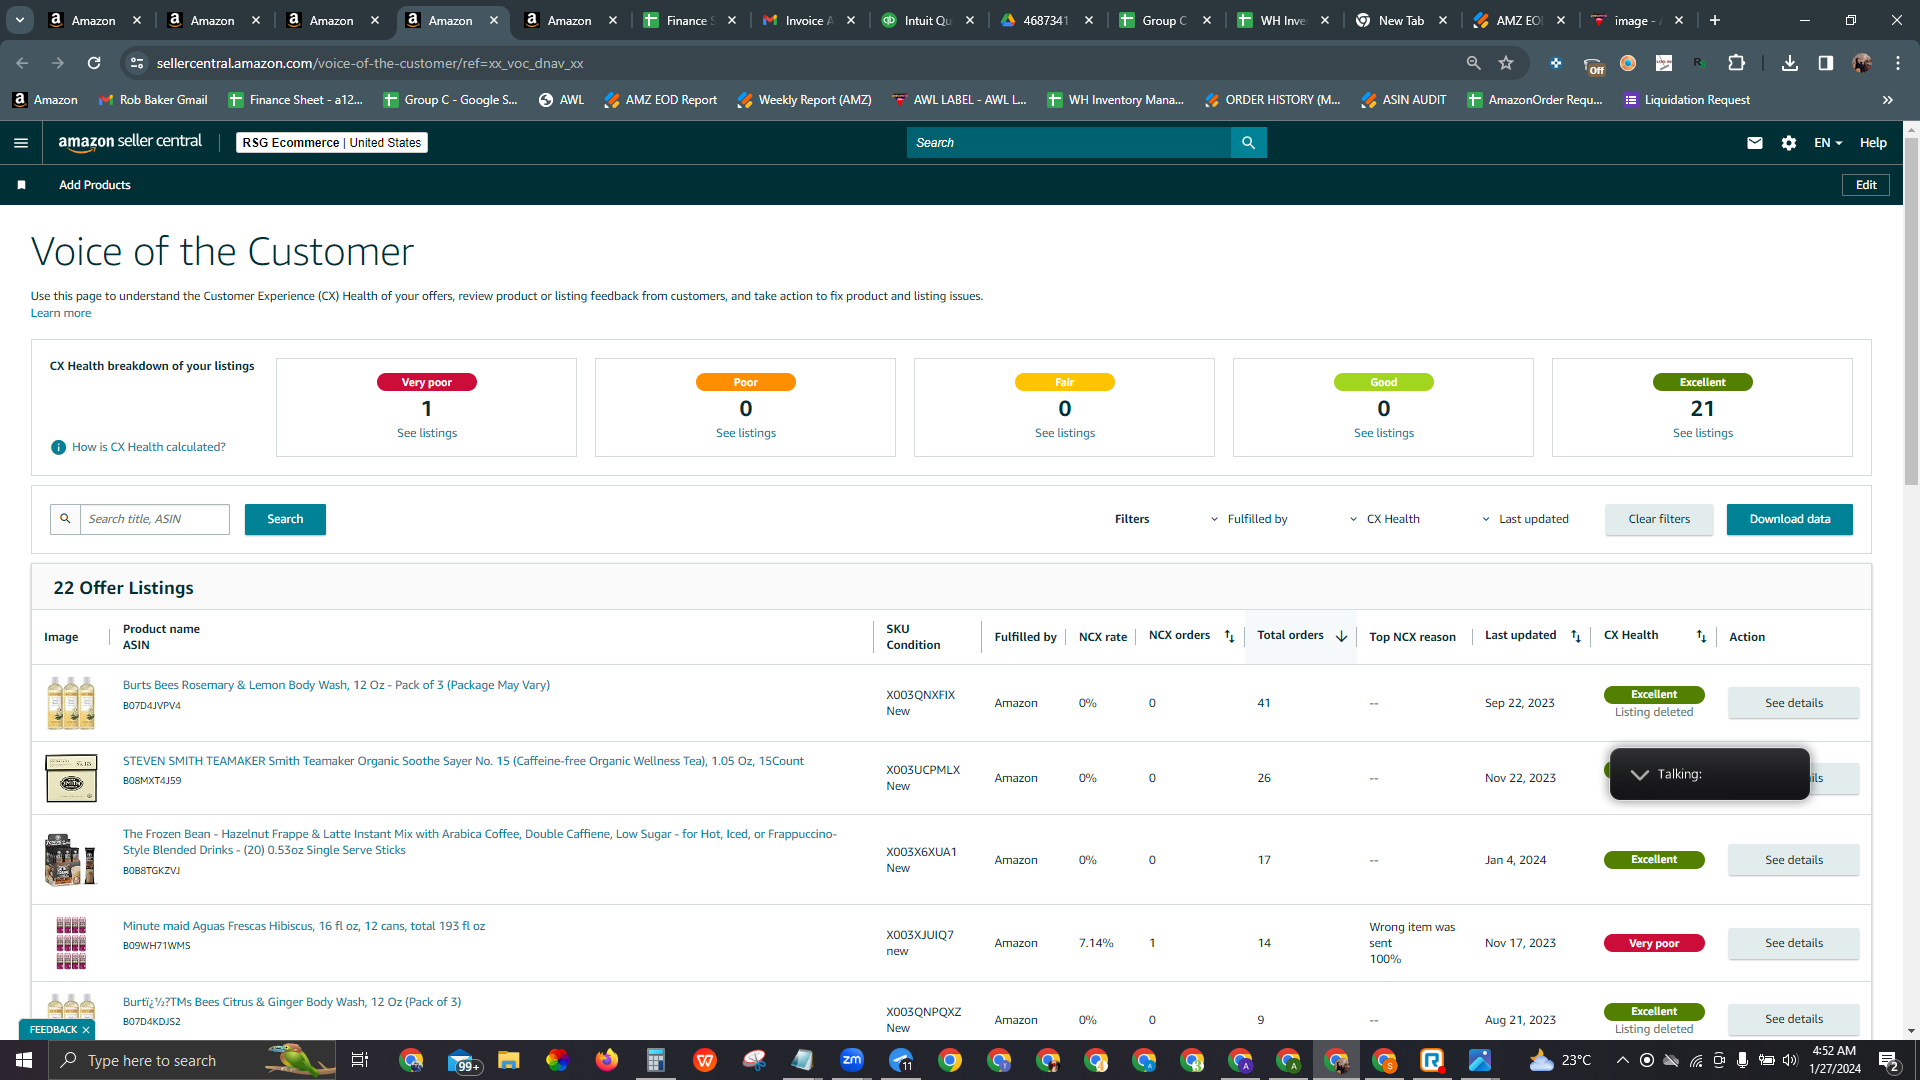Switch to the Intuit QuickBooks browser tab
The image size is (1920, 1080).
click(x=927, y=20)
